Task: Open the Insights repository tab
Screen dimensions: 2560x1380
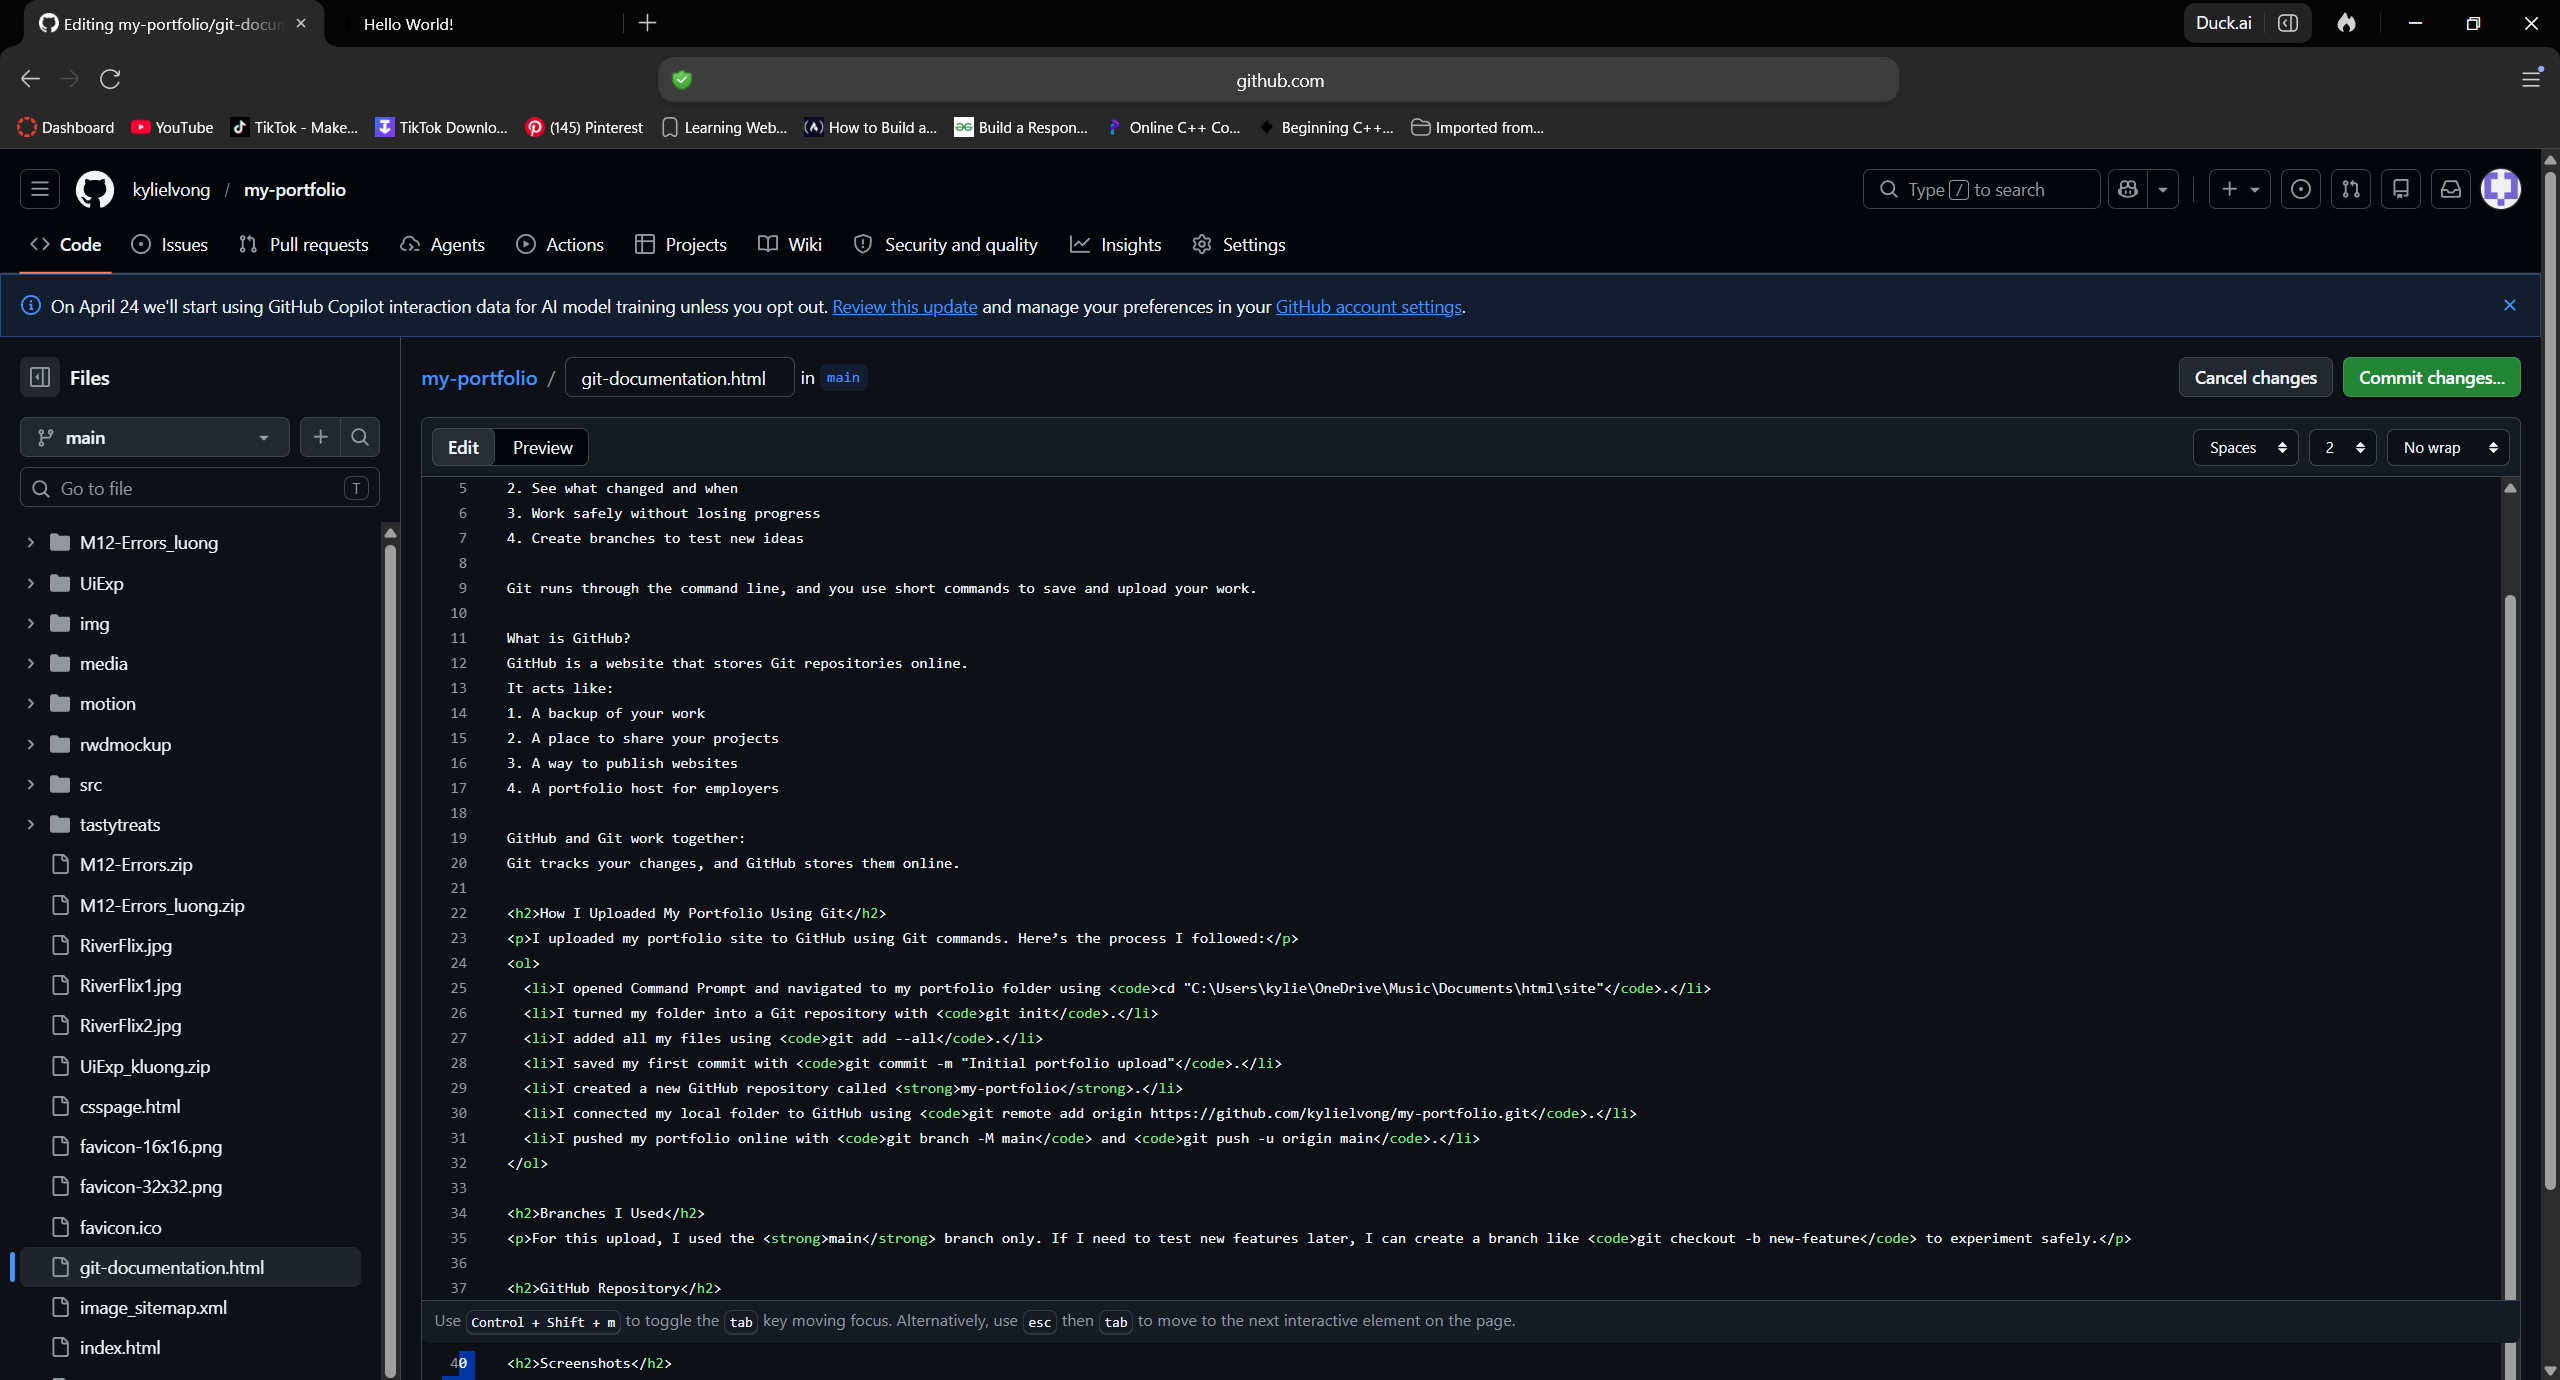Action: point(1116,244)
